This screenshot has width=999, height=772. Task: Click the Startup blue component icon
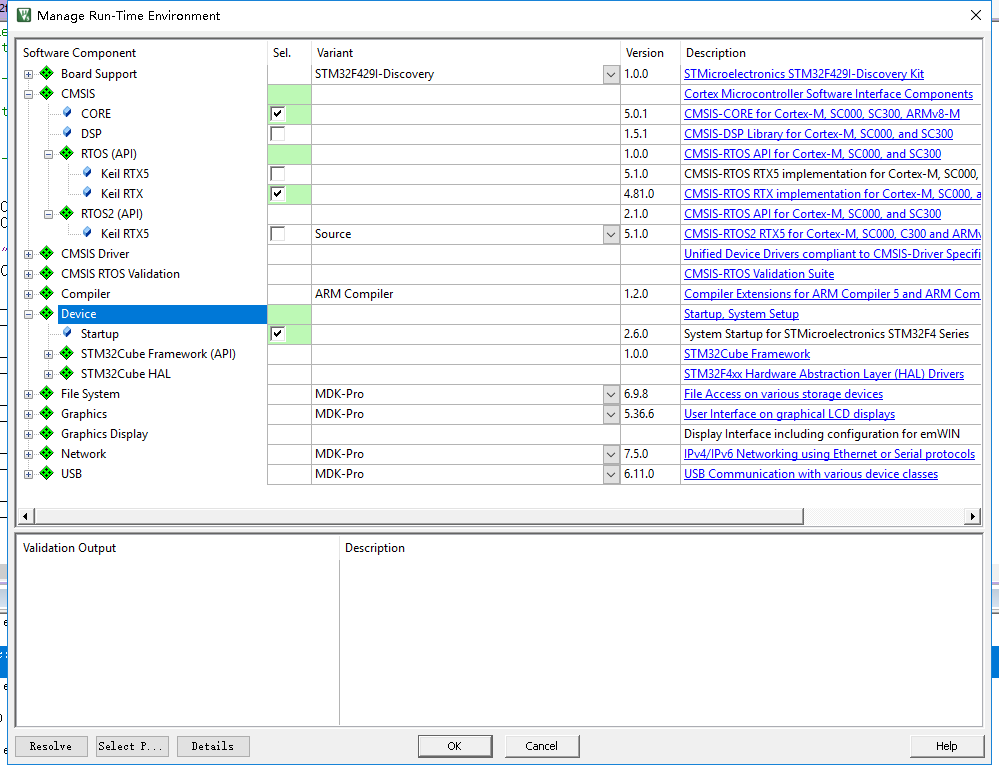(67, 332)
